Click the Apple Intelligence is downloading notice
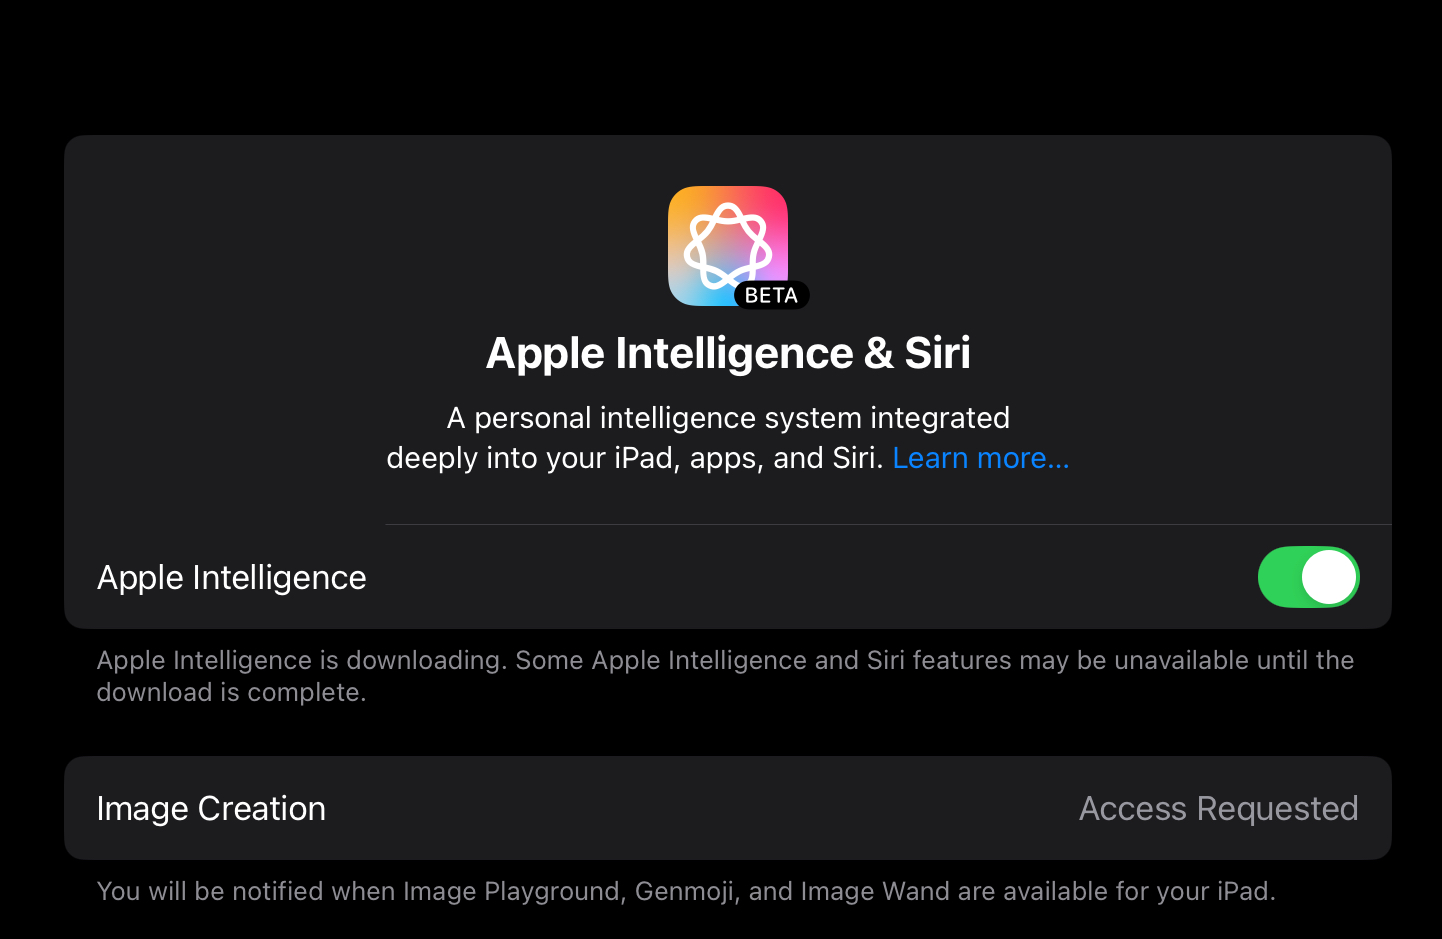Screen dimensions: 1442x939 point(725,676)
